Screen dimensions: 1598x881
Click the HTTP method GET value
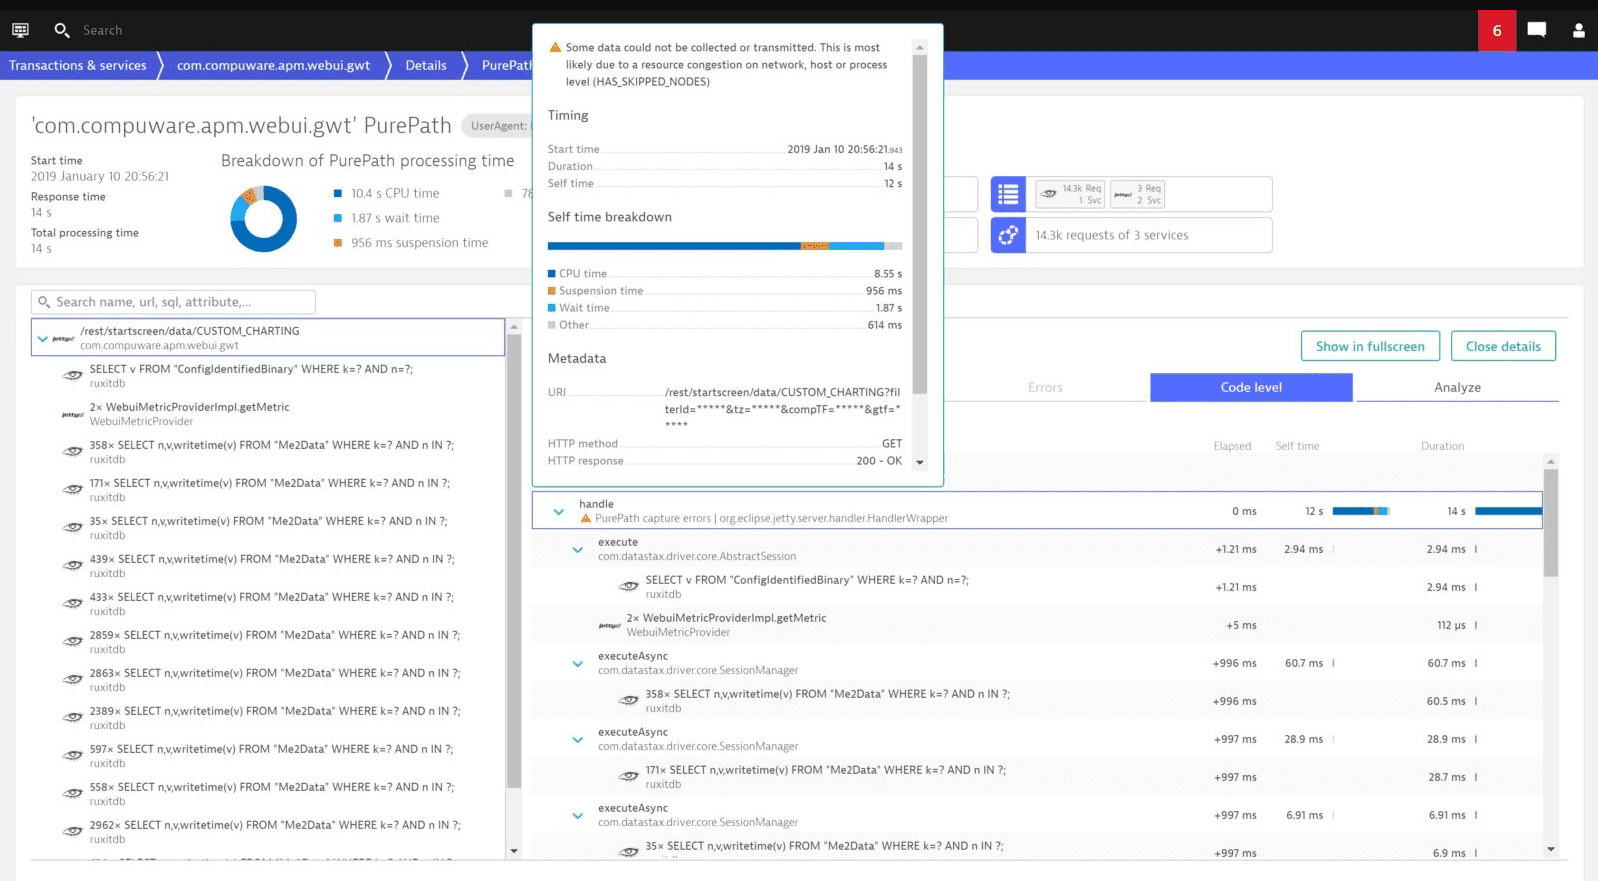tap(892, 444)
